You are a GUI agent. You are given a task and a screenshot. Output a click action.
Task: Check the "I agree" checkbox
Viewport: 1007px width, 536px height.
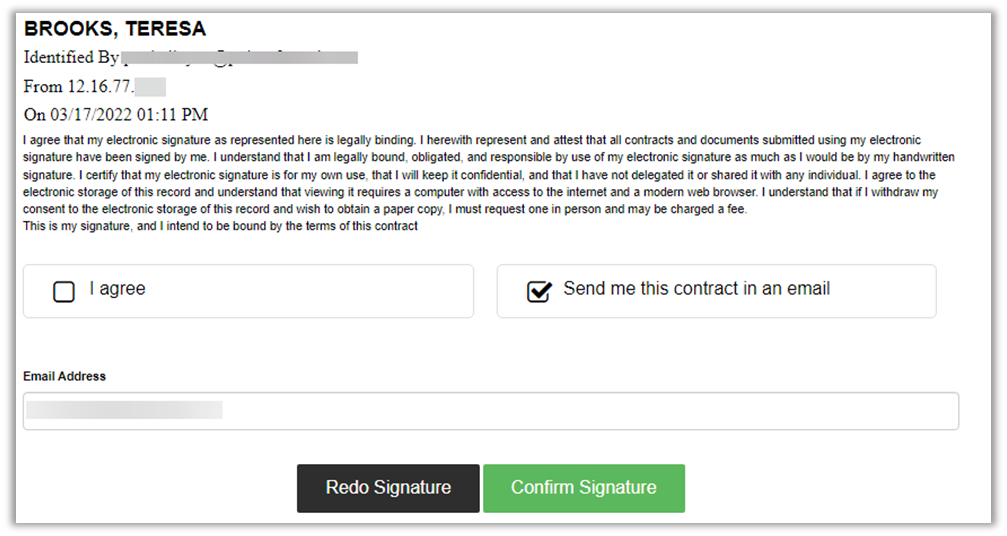[64, 292]
